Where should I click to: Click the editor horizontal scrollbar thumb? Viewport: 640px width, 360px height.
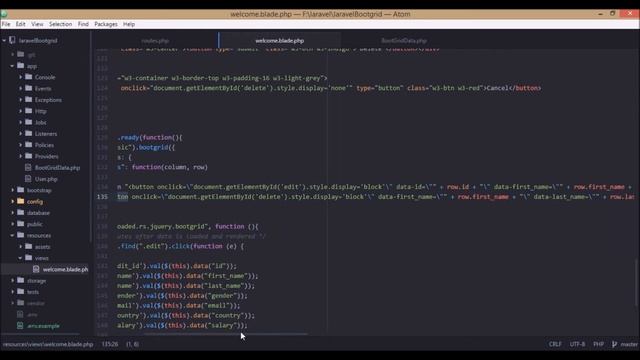[226, 334]
